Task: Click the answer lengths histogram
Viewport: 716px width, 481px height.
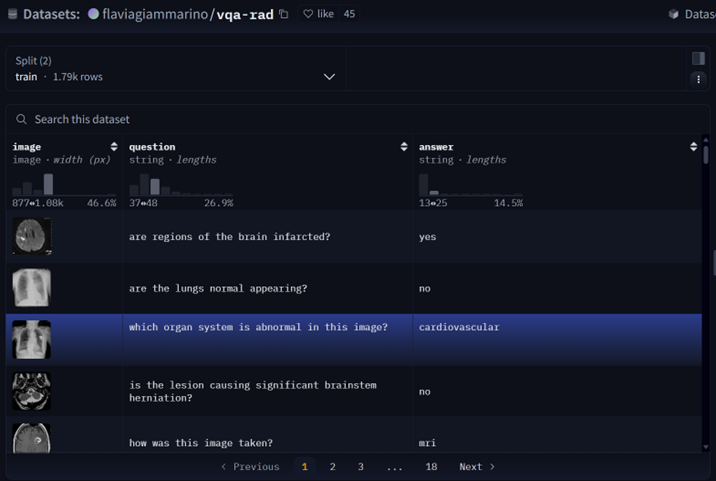Action: (470, 185)
